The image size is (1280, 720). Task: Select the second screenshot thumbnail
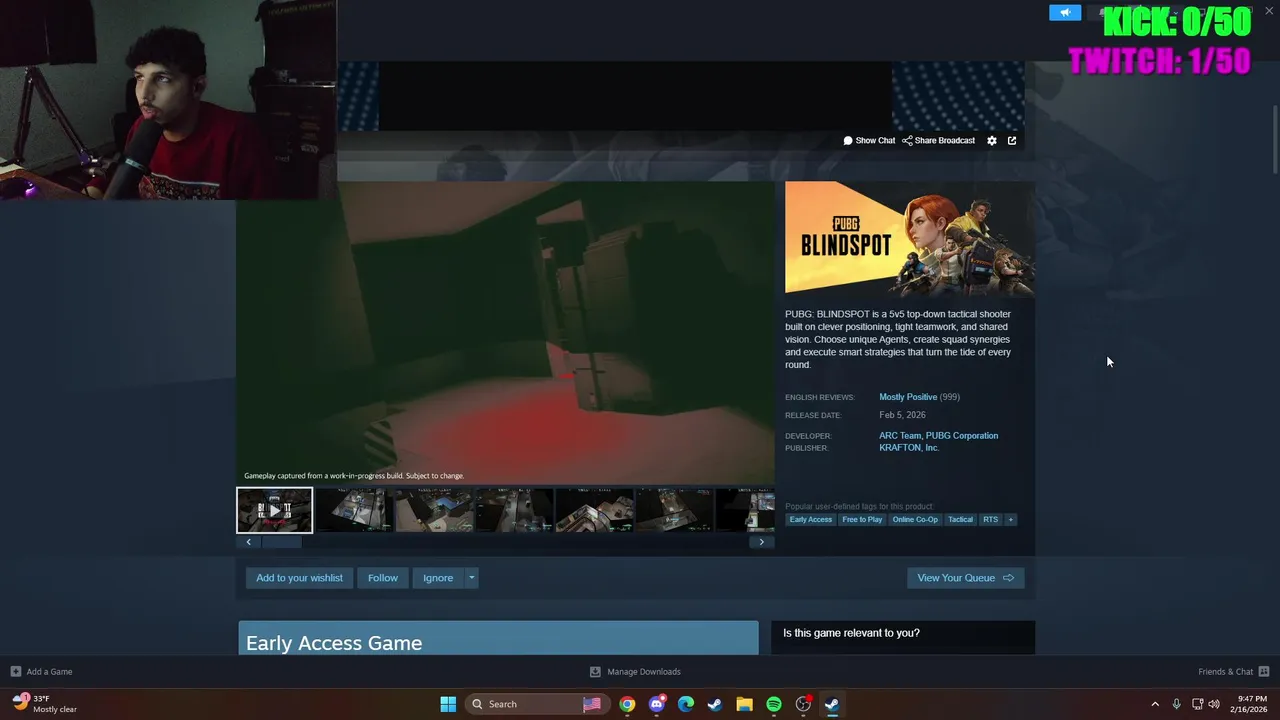point(354,510)
